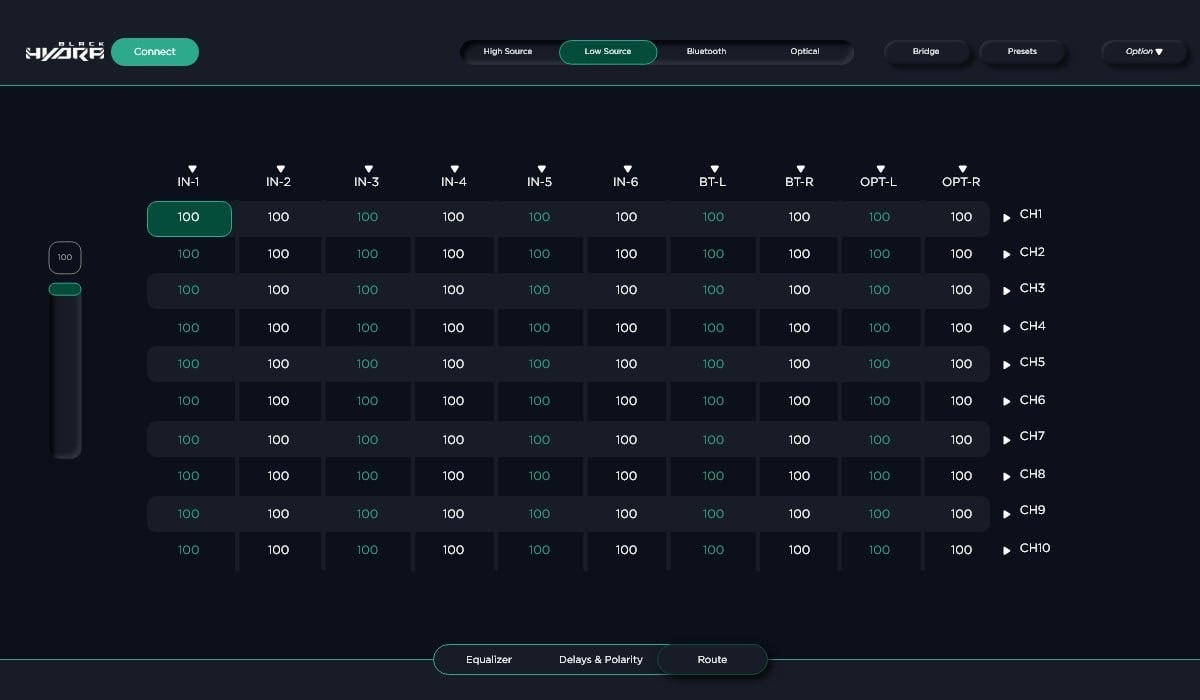
Task: Click the arrow icon above IN-4
Action: point(454,169)
